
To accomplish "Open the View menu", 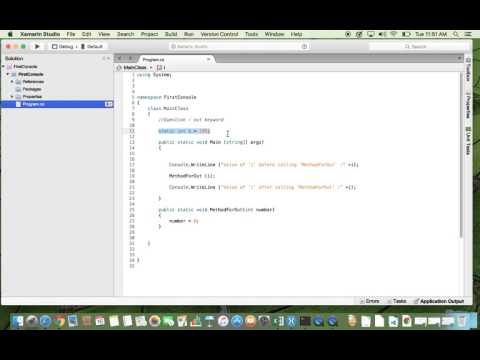I will [x=104, y=34].
